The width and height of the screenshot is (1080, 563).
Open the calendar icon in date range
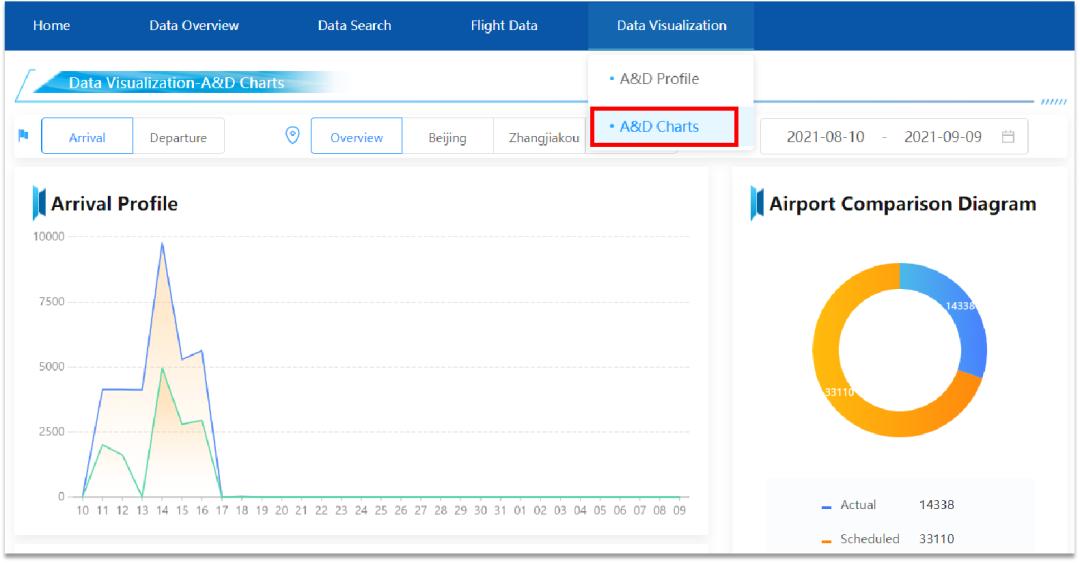pyautogui.click(x=1008, y=136)
